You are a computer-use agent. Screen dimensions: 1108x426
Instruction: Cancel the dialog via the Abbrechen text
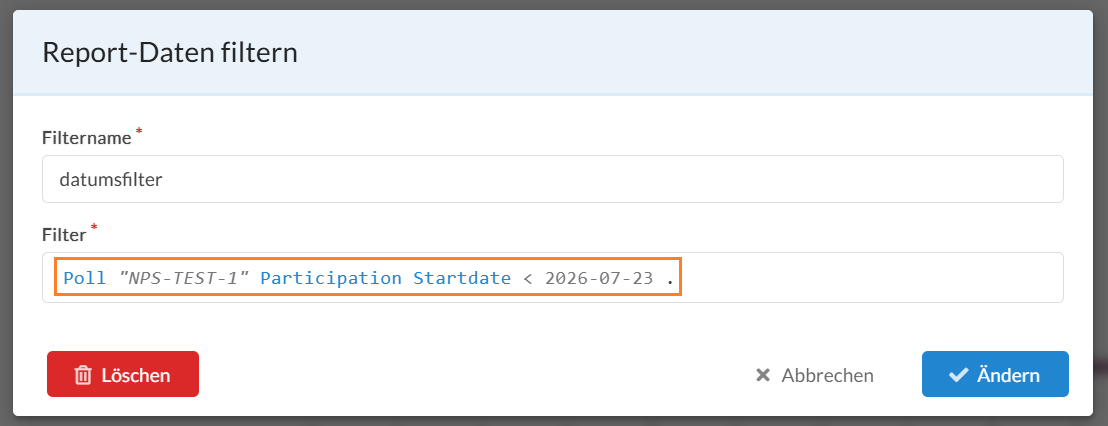pos(827,375)
